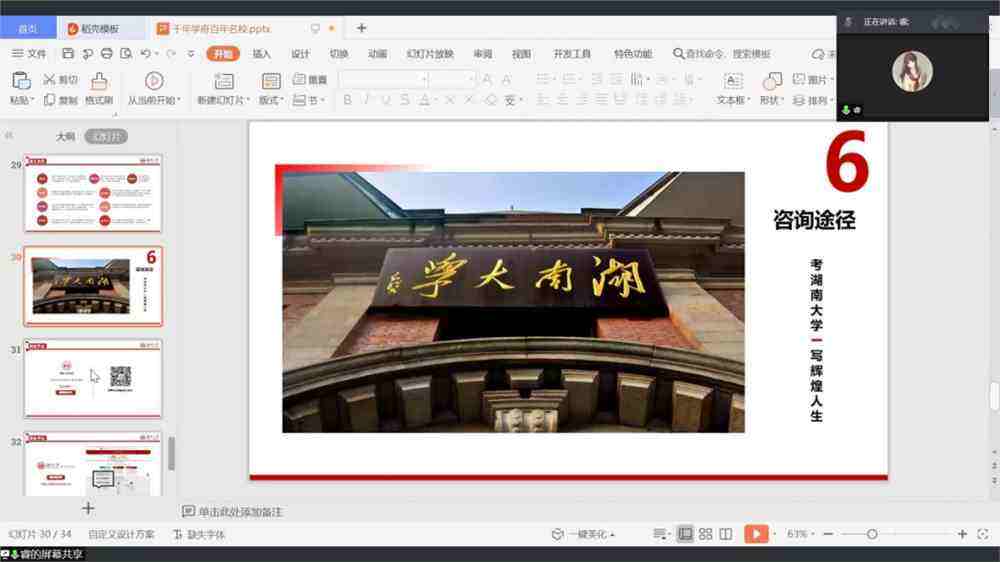Open the Shapes (形状) gallery icon

coord(771,81)
